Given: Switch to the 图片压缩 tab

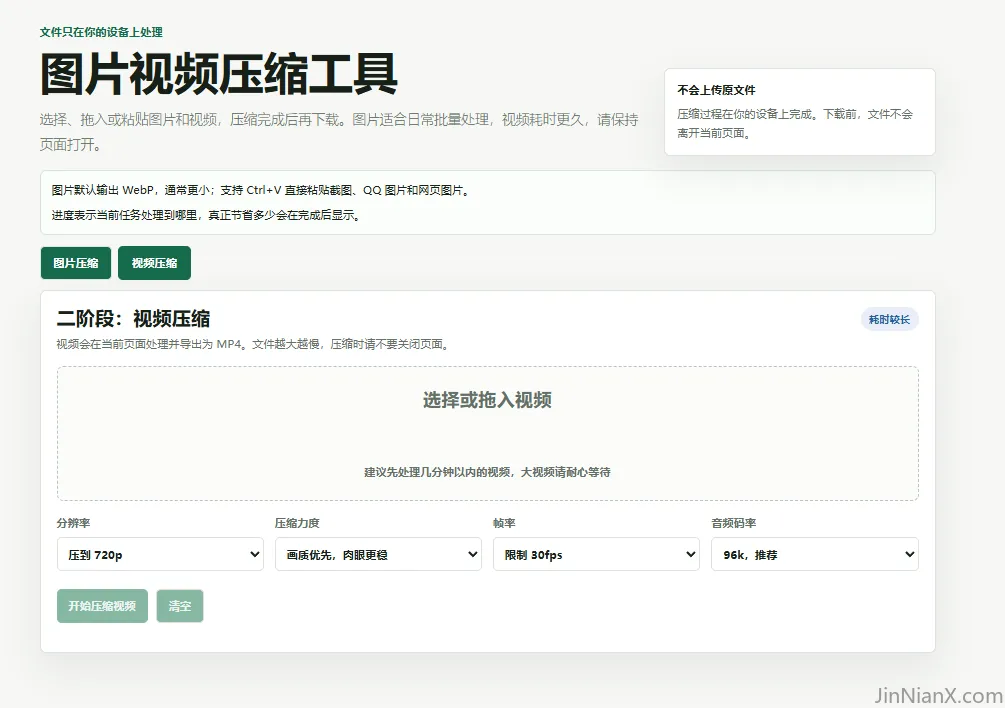Looking at the screenshot, I should 76,263.
